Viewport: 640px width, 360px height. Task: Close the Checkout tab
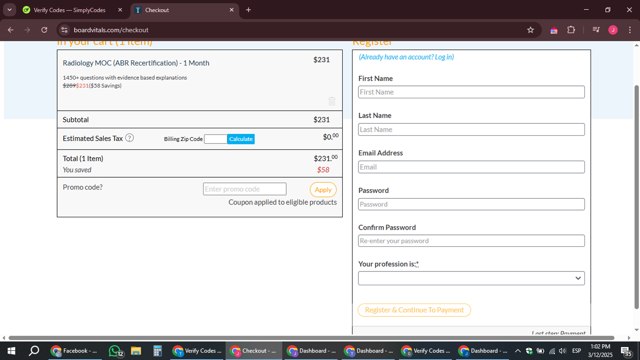click(x=231, y=10)
